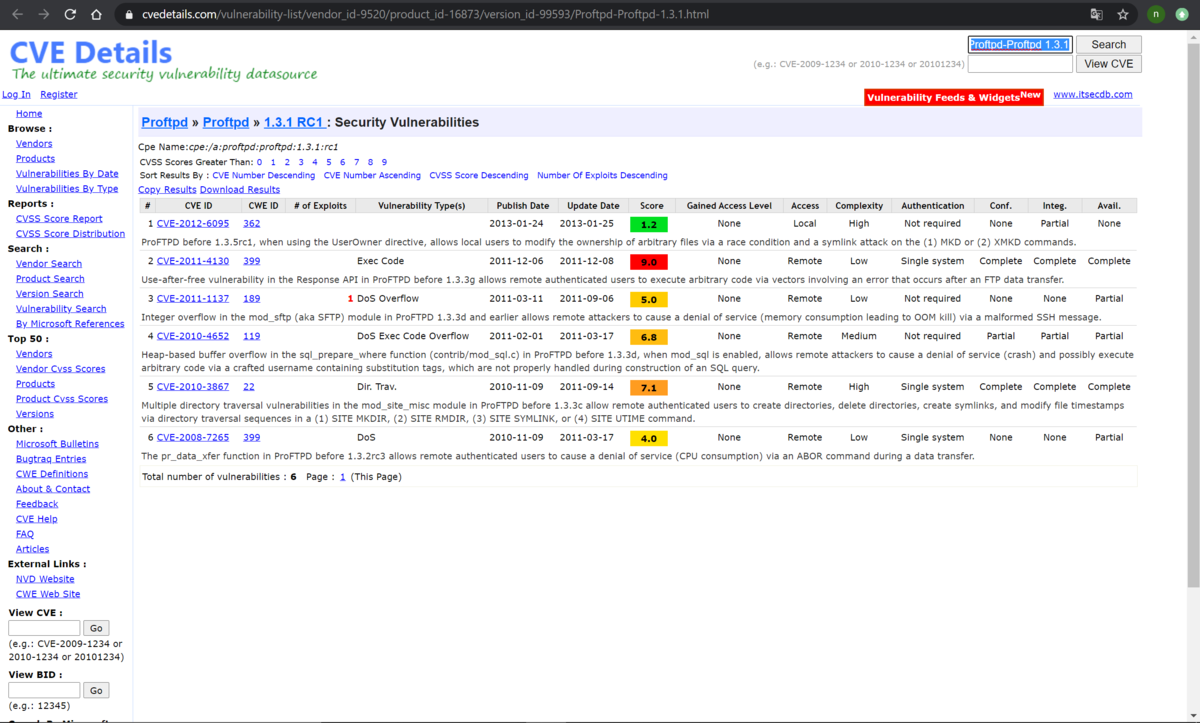Bookmark this page with star icon
This screenshot has height=723, width=1200.
(x=1123, y=15)
